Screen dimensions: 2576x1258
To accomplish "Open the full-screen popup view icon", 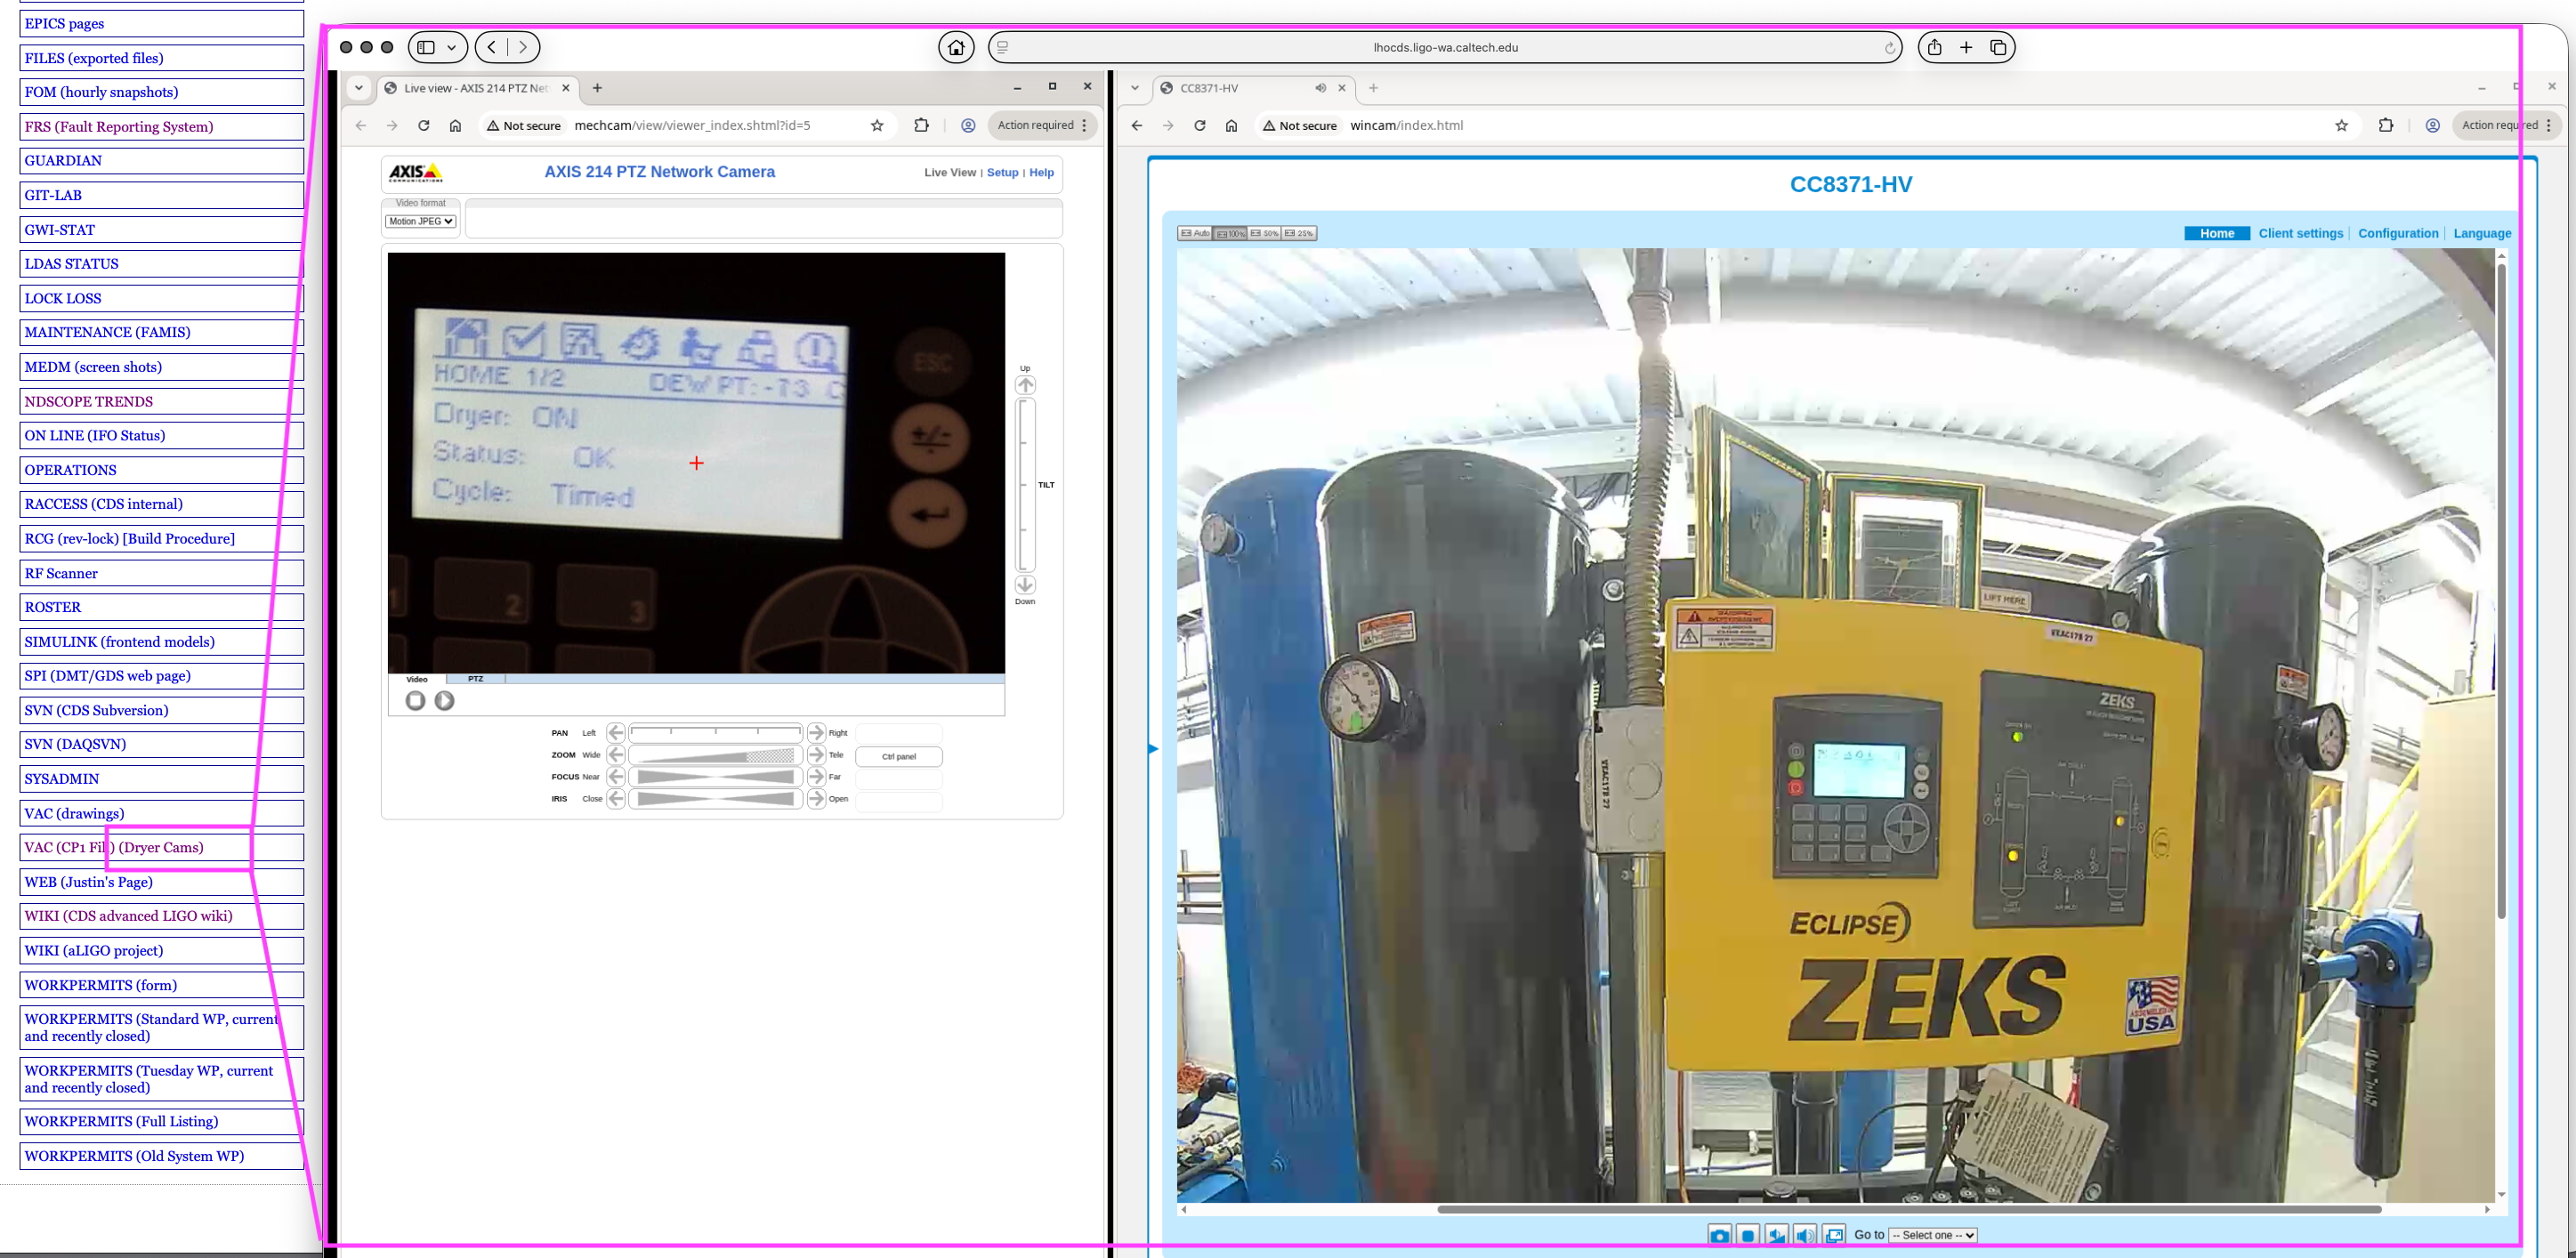I will click(x=1834, y=1236).
